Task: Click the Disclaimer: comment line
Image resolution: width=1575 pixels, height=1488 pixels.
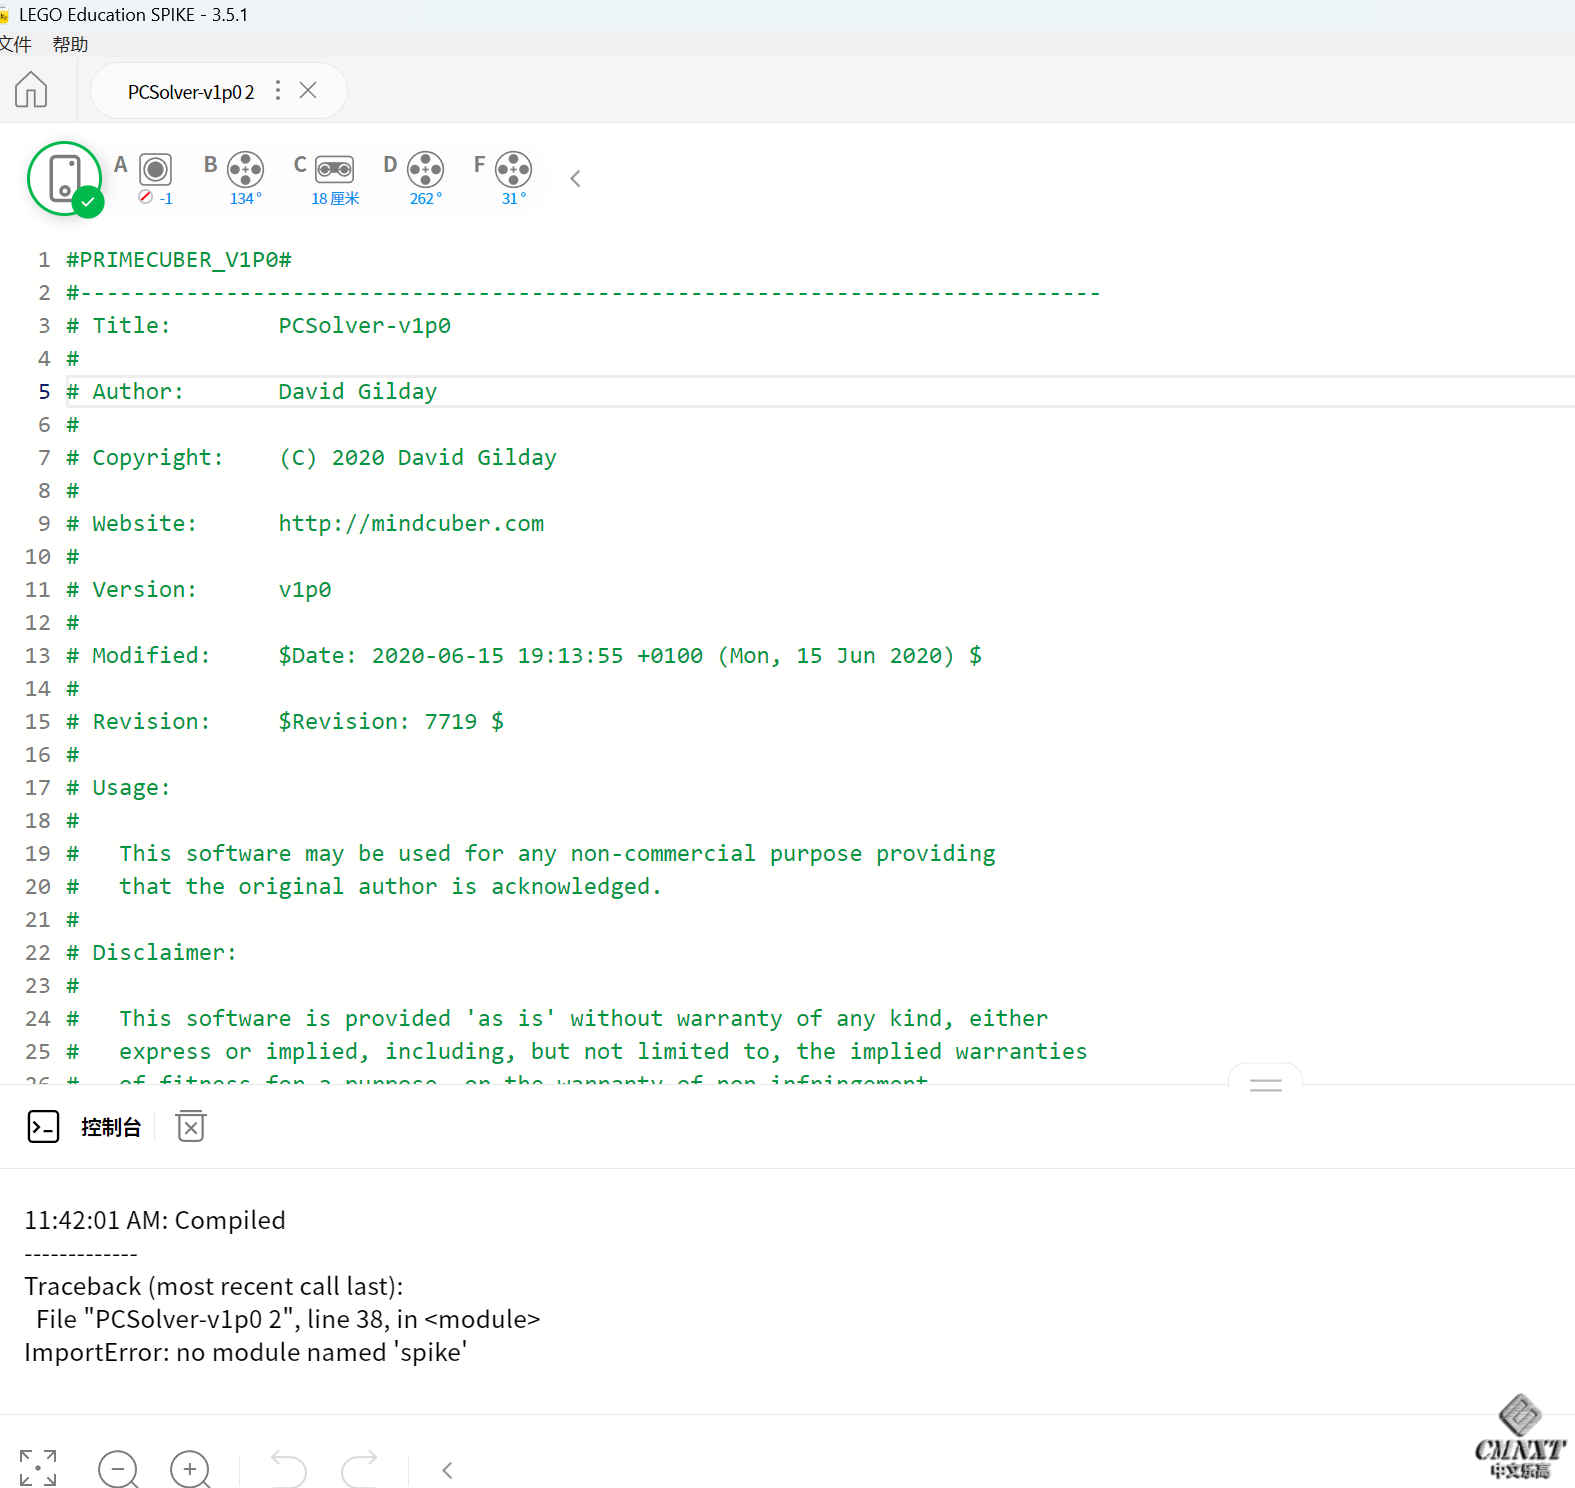Action: [151, 953]
